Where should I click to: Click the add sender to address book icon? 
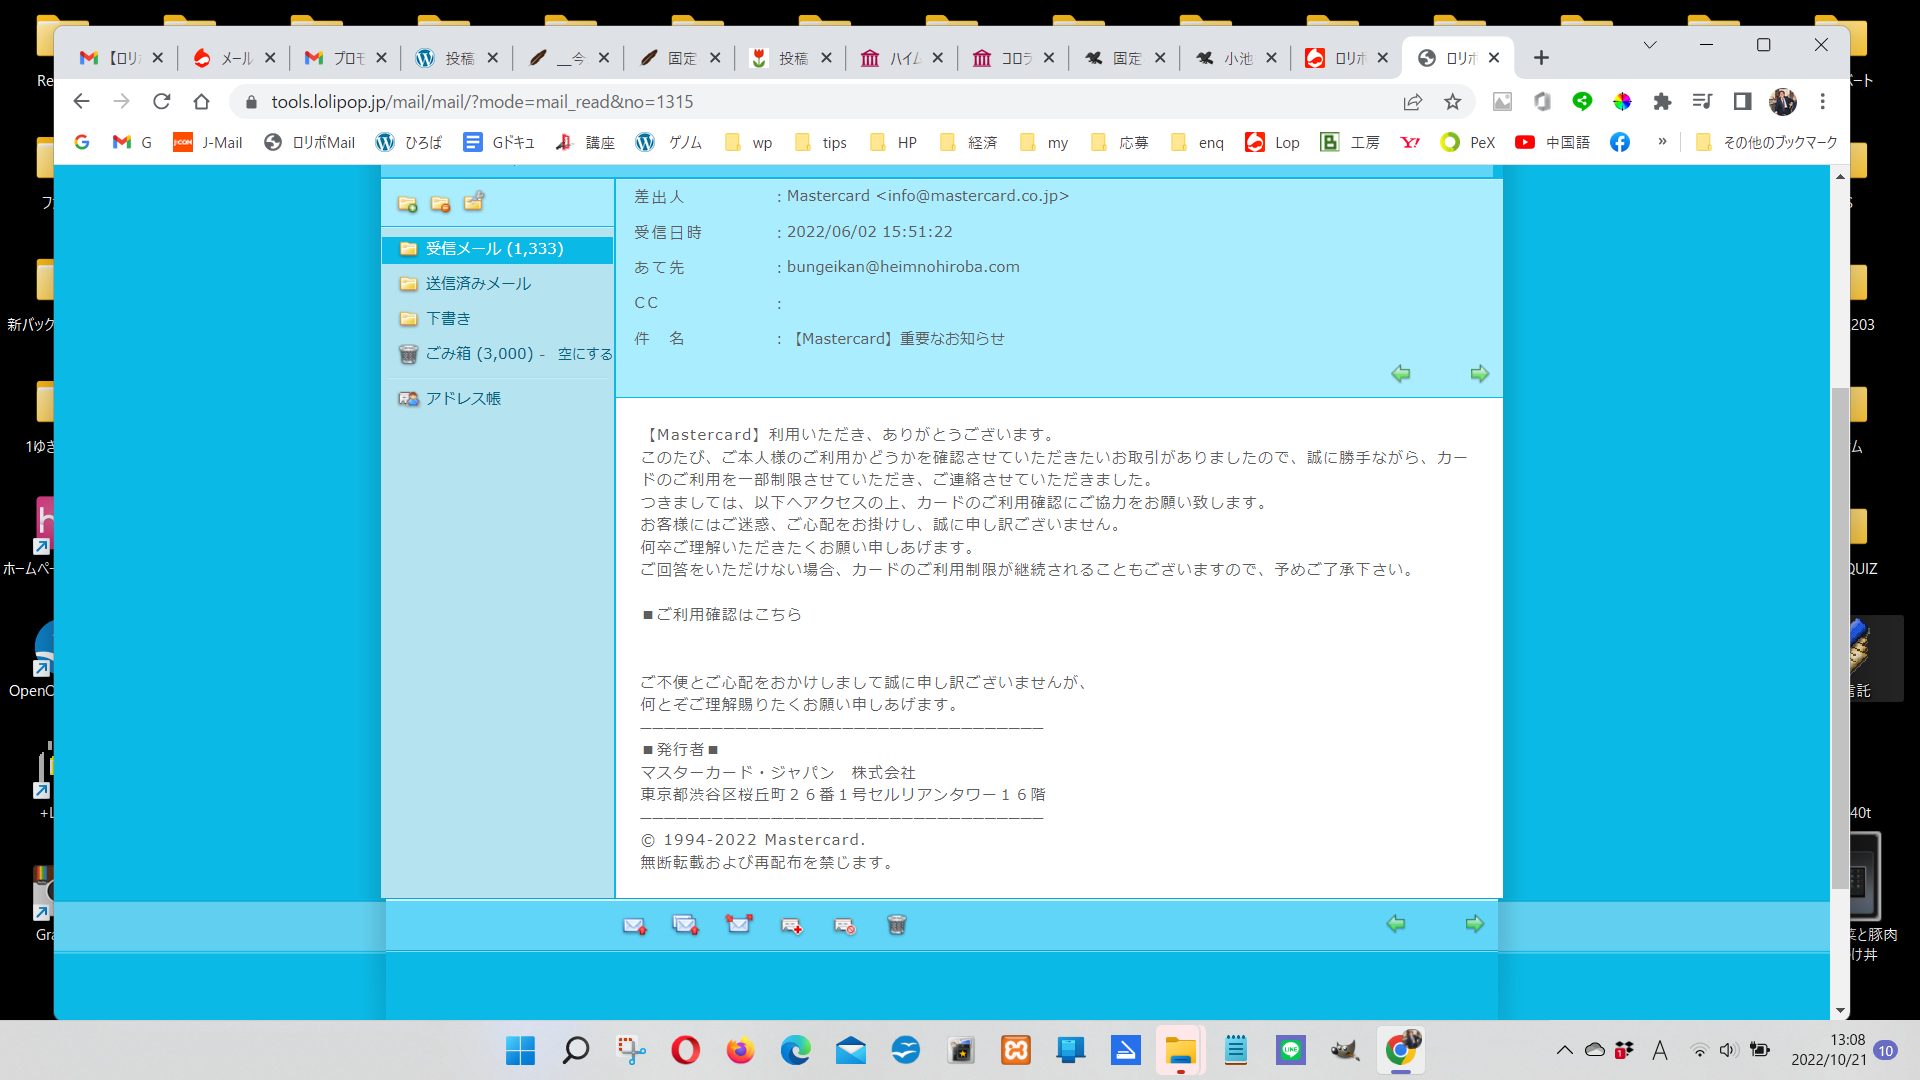(792, 927)
